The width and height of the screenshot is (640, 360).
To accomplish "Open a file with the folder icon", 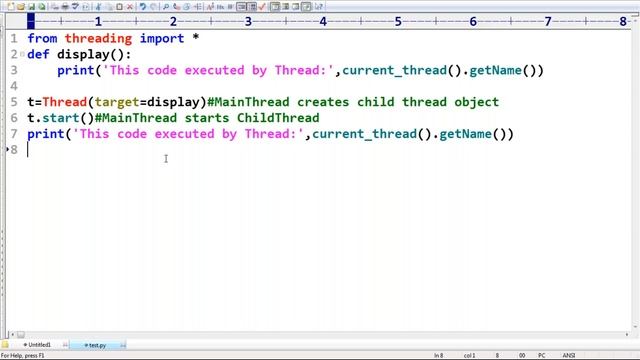I will [x=21, y=7].
